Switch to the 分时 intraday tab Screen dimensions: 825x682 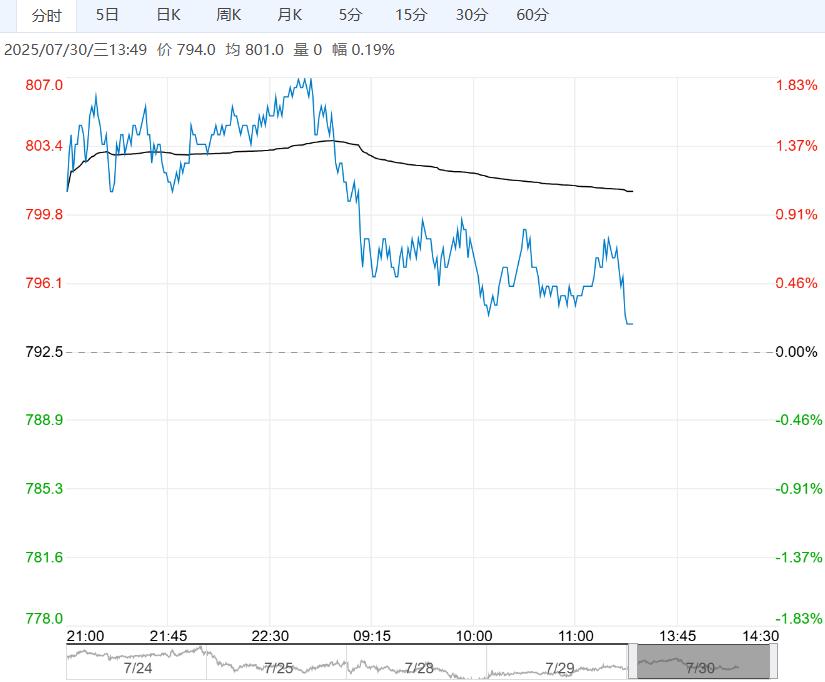point(46,15)
